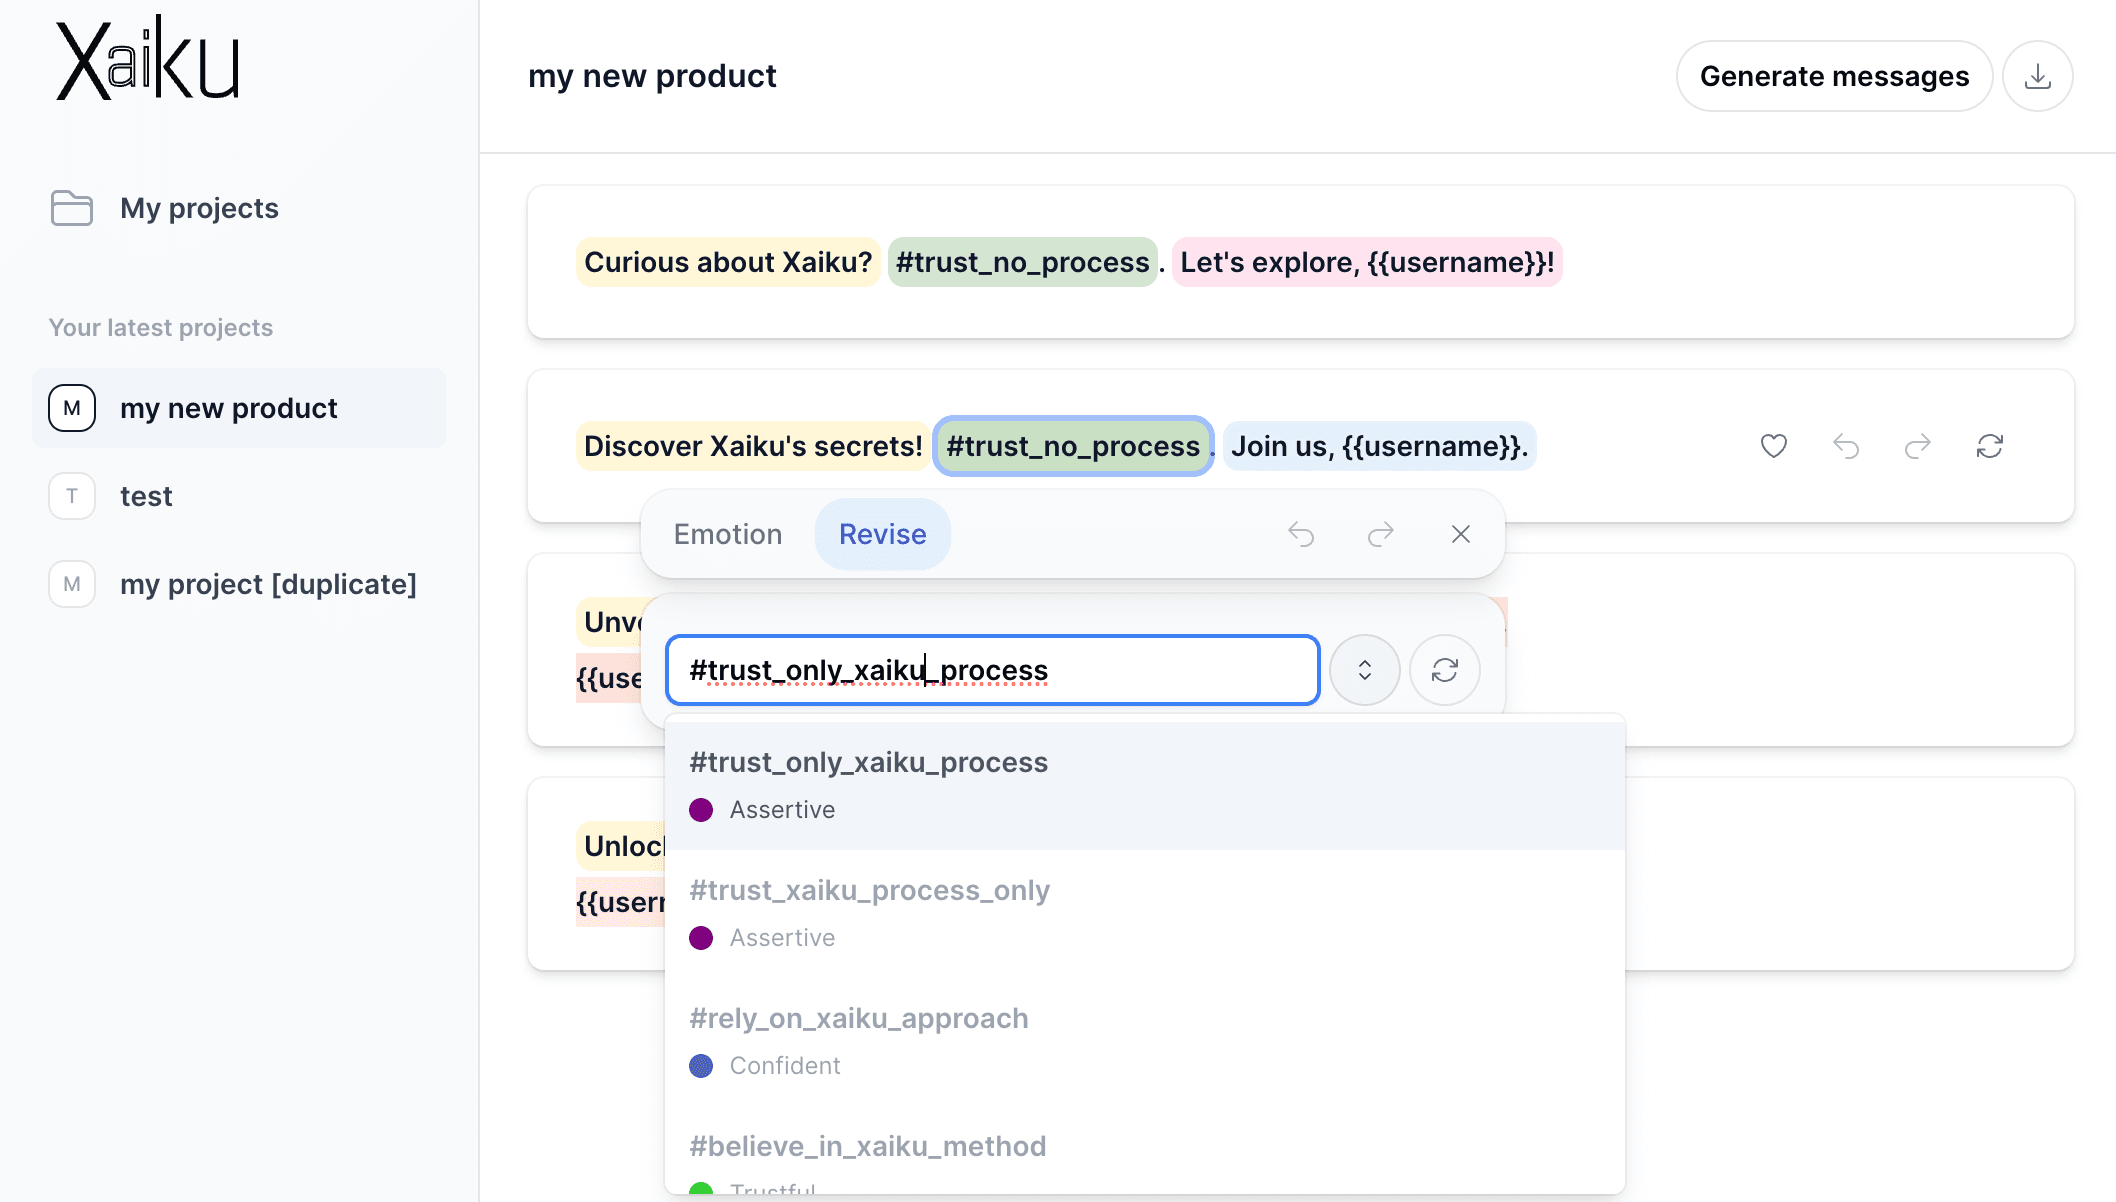Favorite the Discover Xaiku's secrets message
Viewport: 2116px width, 1202px height.
pos(1773,446)
